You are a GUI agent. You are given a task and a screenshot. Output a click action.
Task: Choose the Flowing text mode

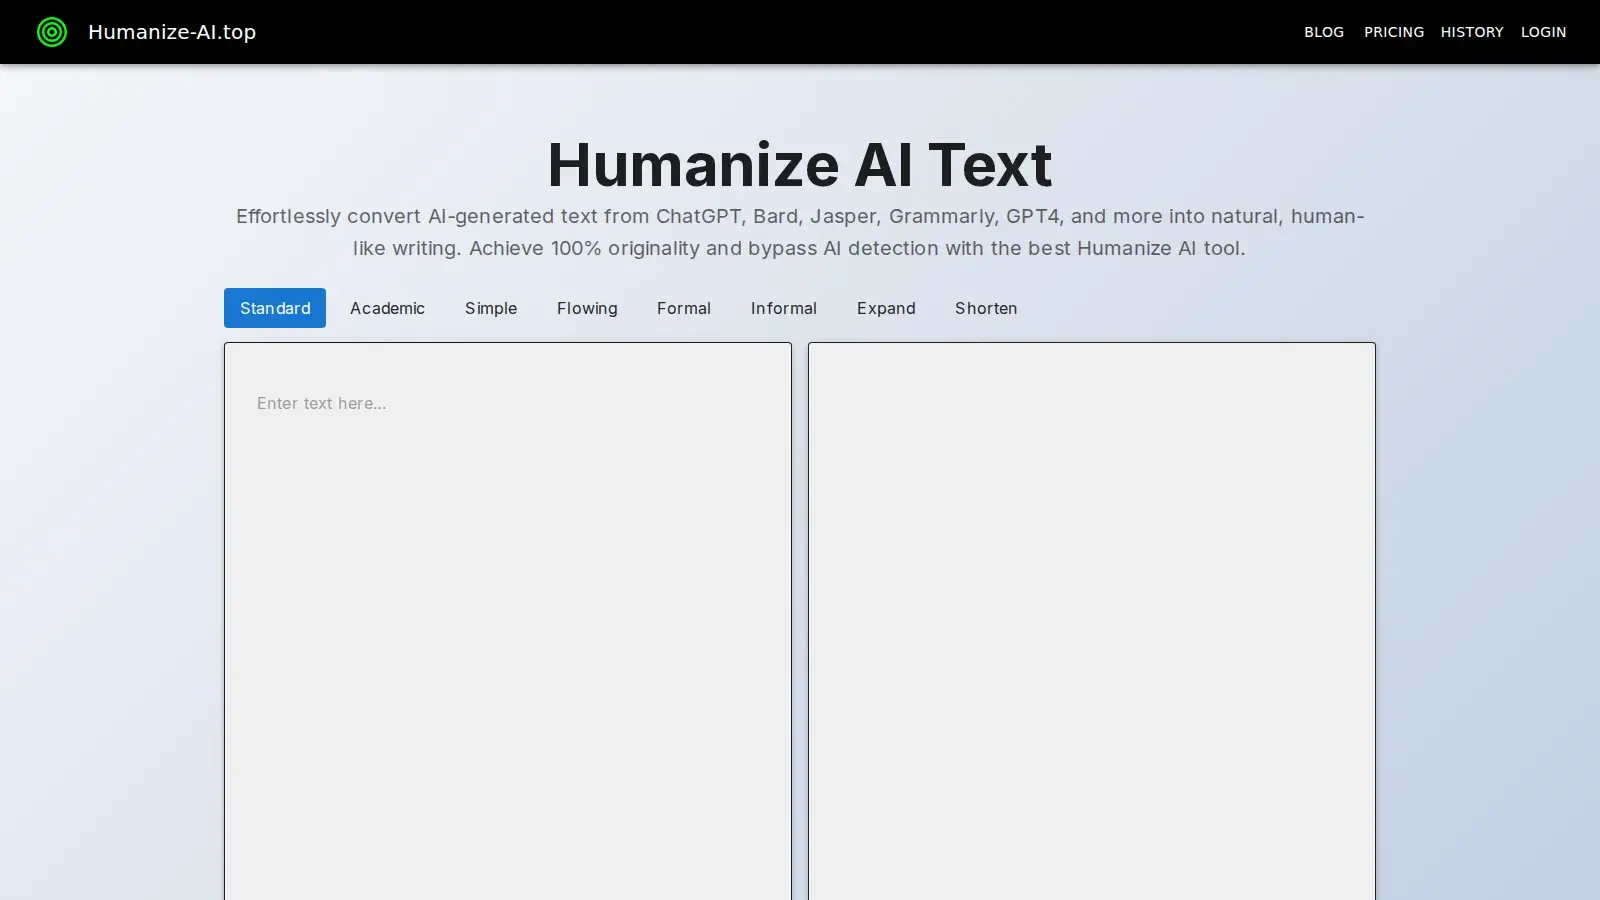tap(586, 308)
